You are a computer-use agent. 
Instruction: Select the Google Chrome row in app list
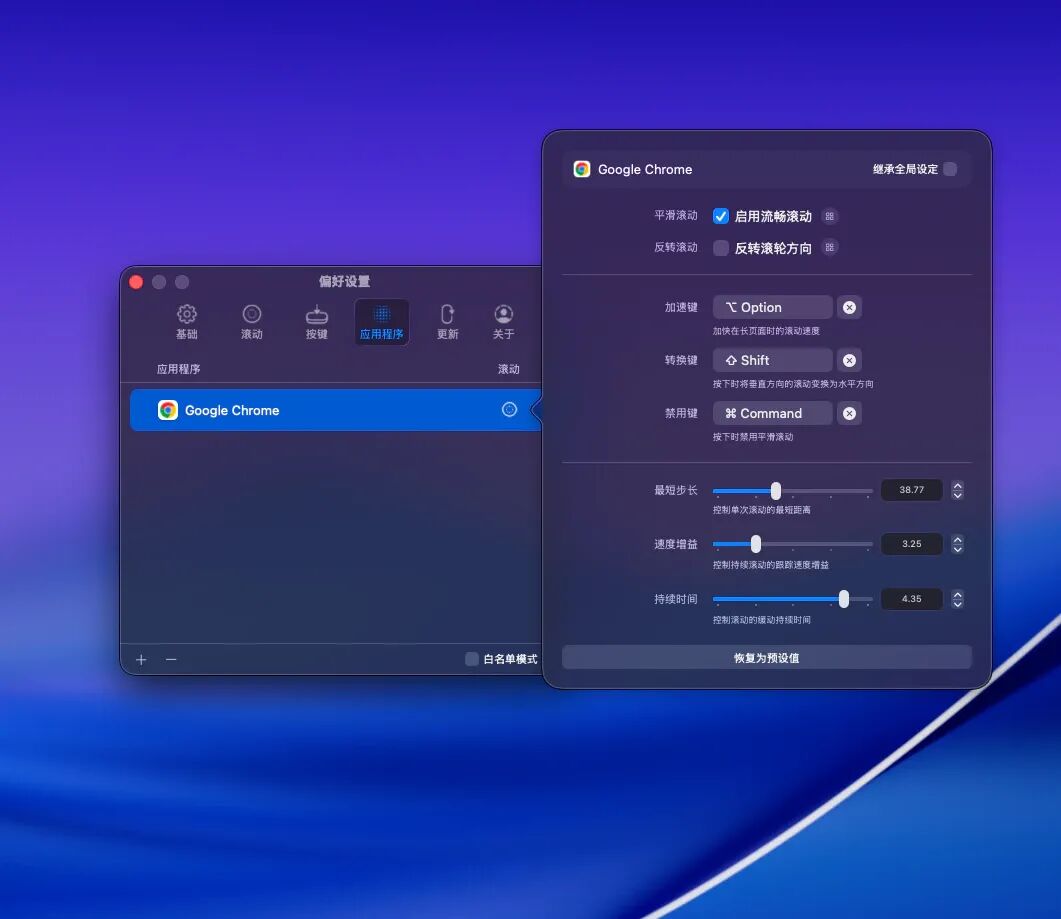[x=336, y=410]
